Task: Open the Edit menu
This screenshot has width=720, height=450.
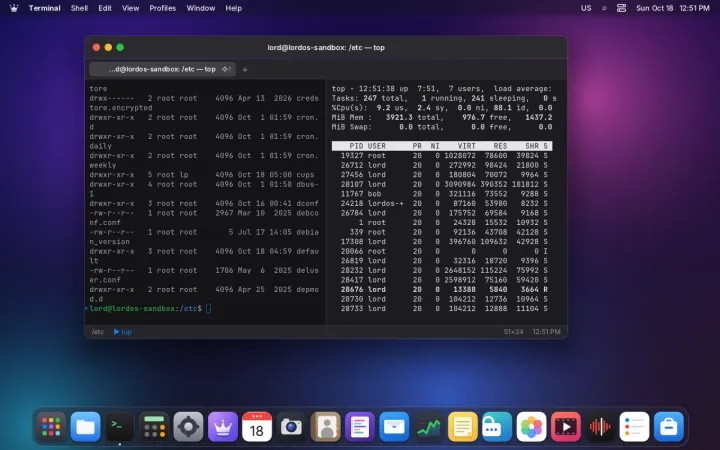Action: [105, 8]
